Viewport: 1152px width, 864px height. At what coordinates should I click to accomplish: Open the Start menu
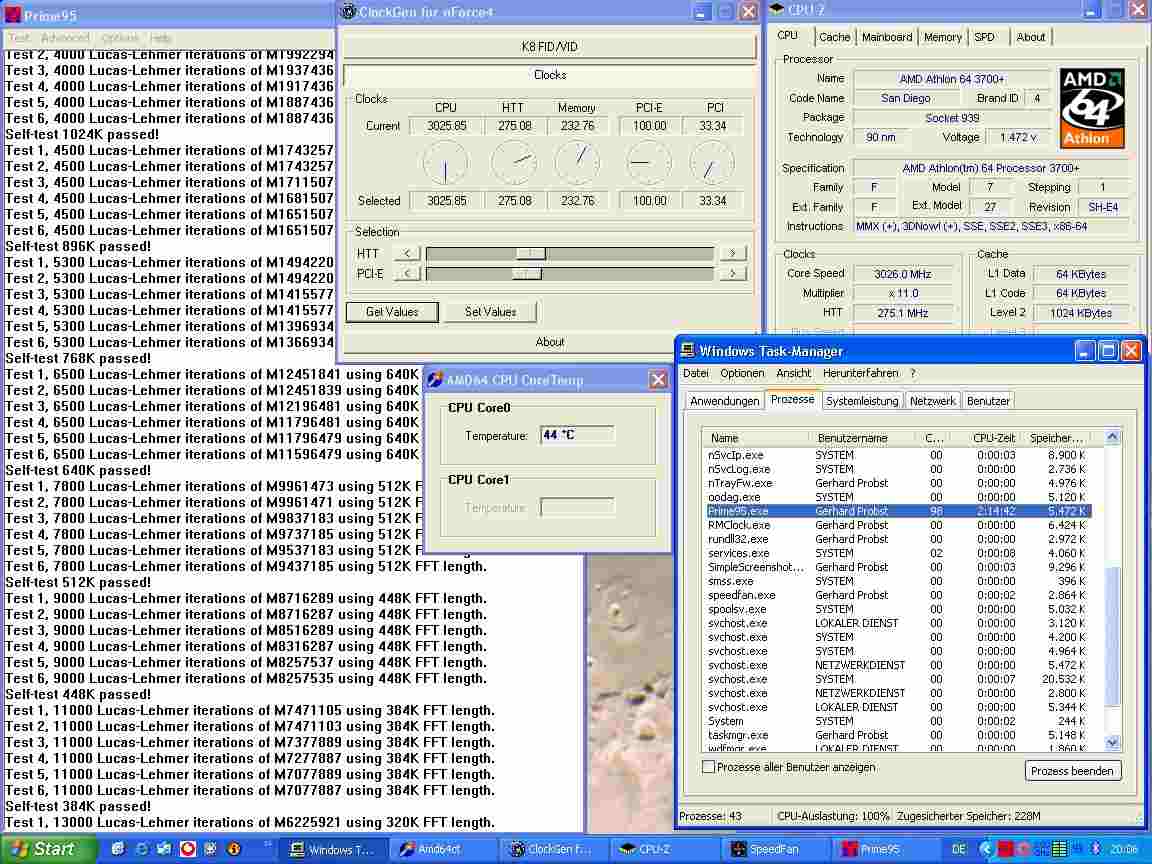[x=48, y=849]
